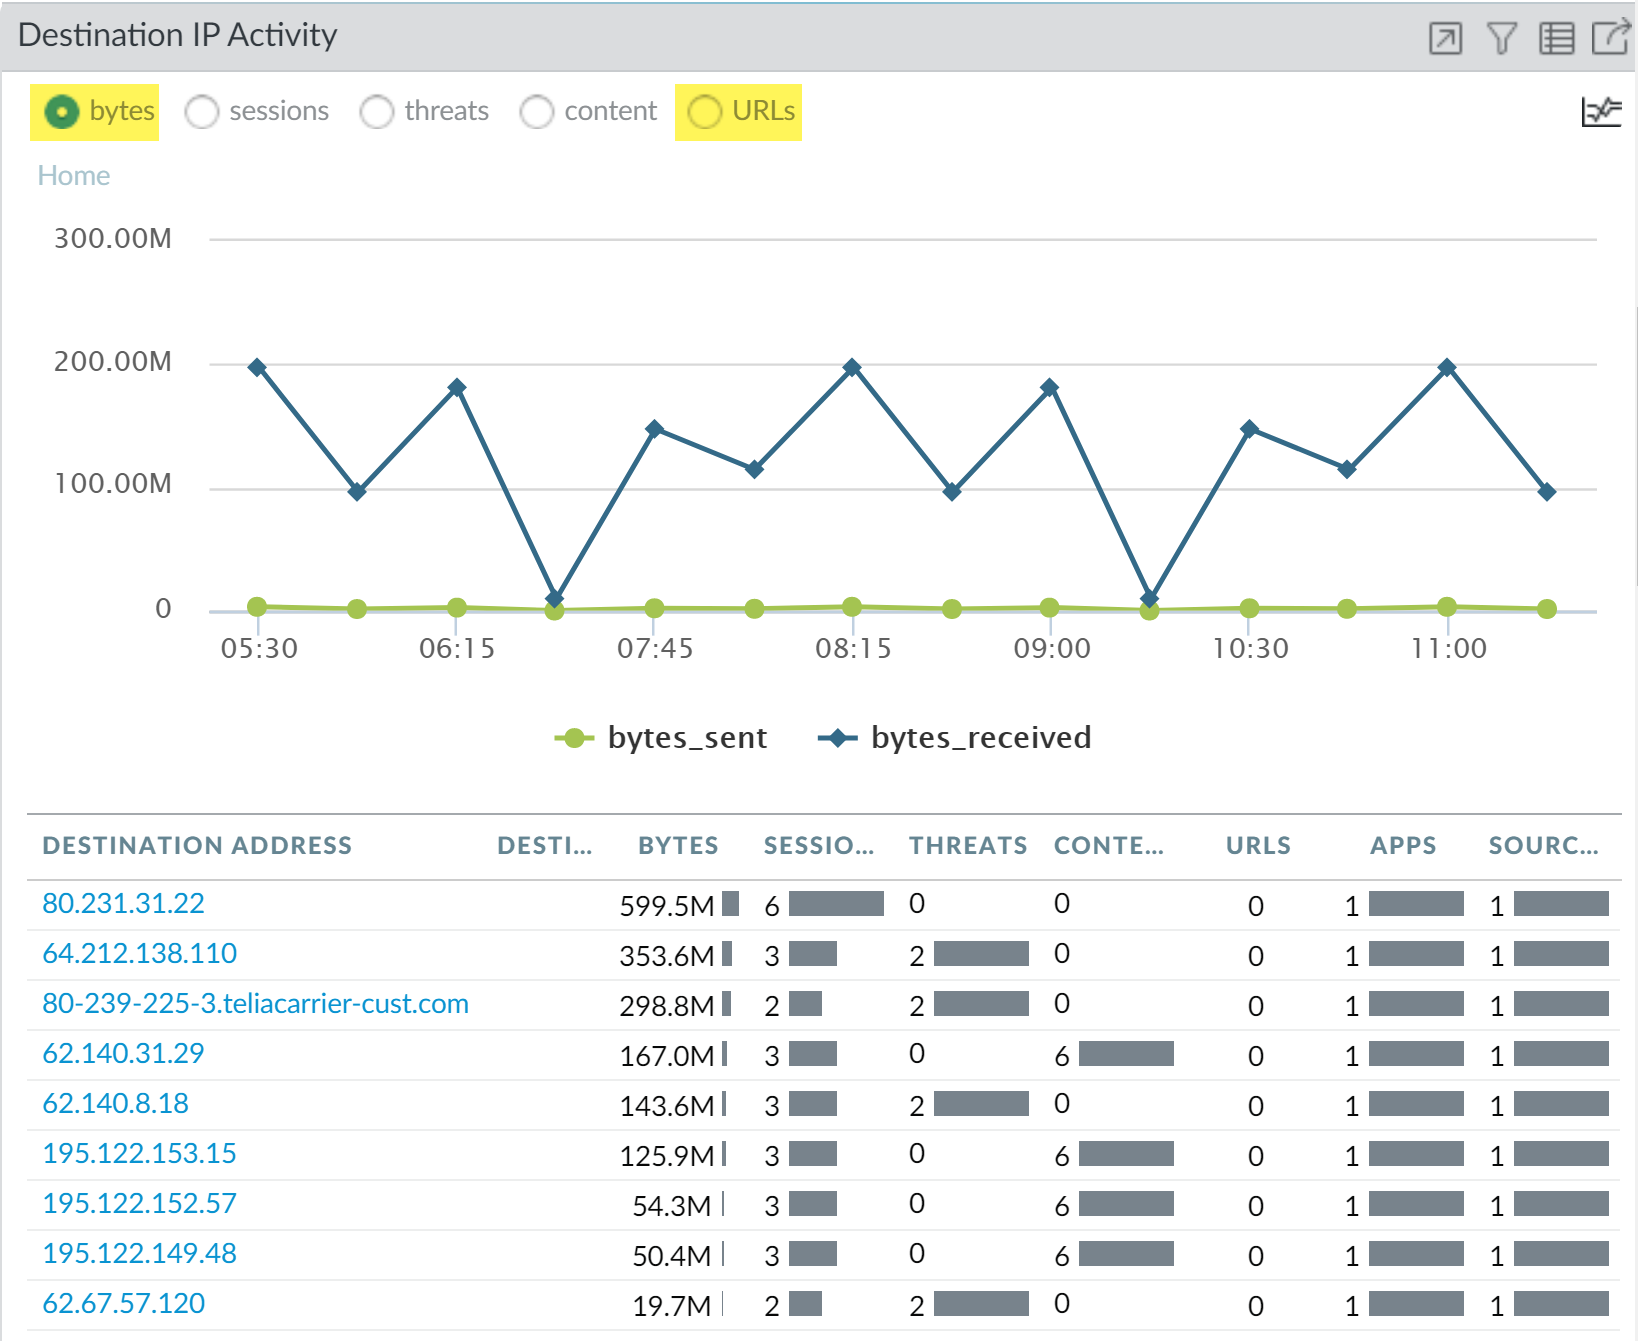This screenshot has width=1638, height=1341.
Task: Toggle the bytes_received legend marker
Action: pyautogui.click(x=837, y=738)
